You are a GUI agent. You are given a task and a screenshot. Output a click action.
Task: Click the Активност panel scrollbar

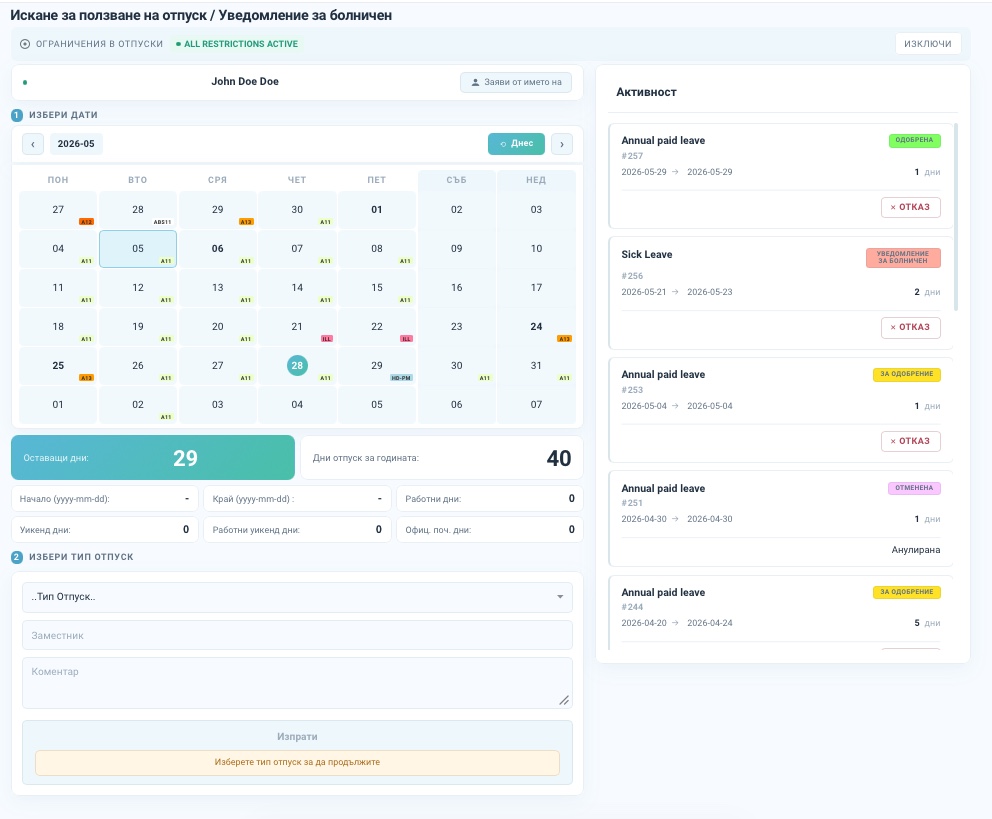pyautogui.click(x=955, y=217)
